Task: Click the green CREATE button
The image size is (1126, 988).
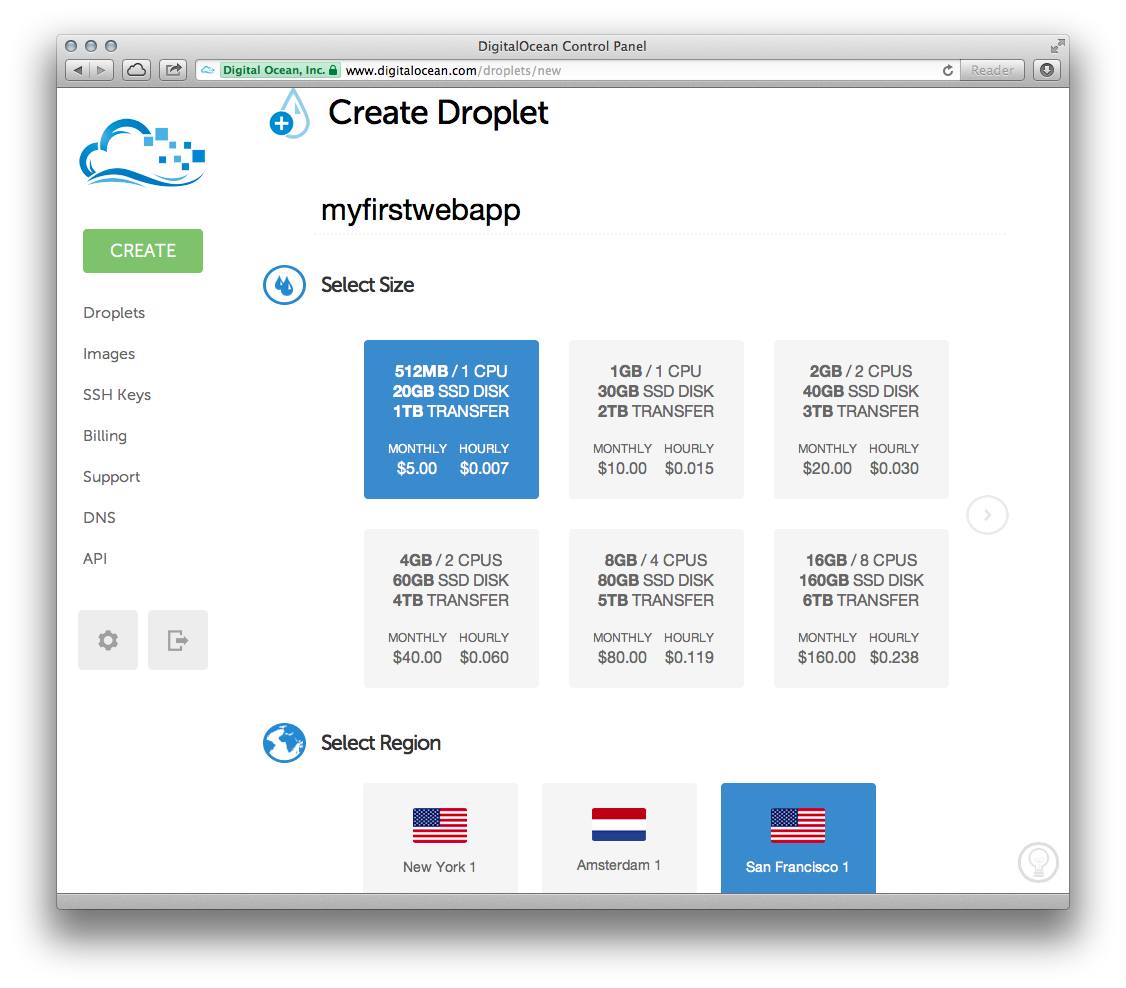Action: 143,251
